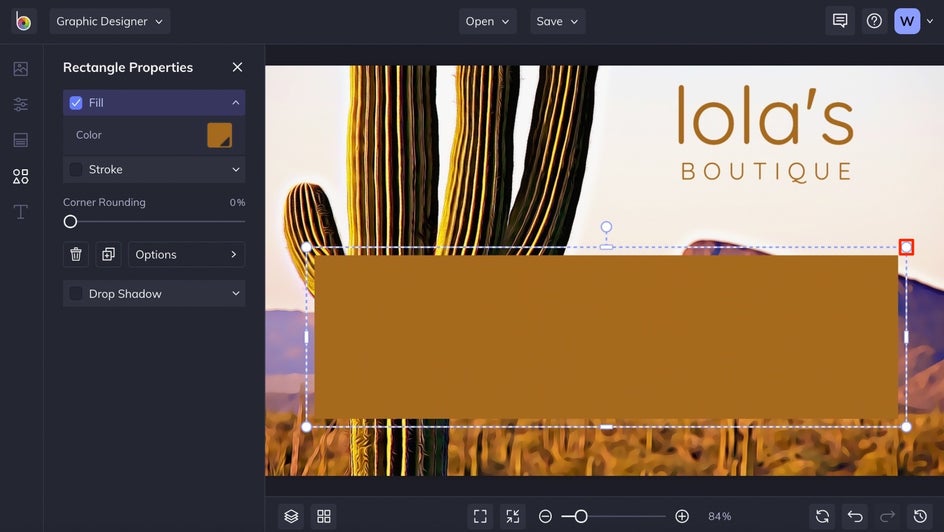Expand the Stroke section chevron
This screenshot has height=532, width=944.
coord(235,170)
